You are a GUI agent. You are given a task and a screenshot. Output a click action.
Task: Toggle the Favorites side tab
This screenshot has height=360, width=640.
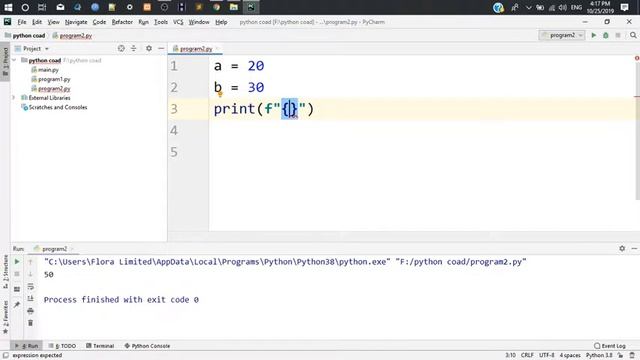coord(5,318)
